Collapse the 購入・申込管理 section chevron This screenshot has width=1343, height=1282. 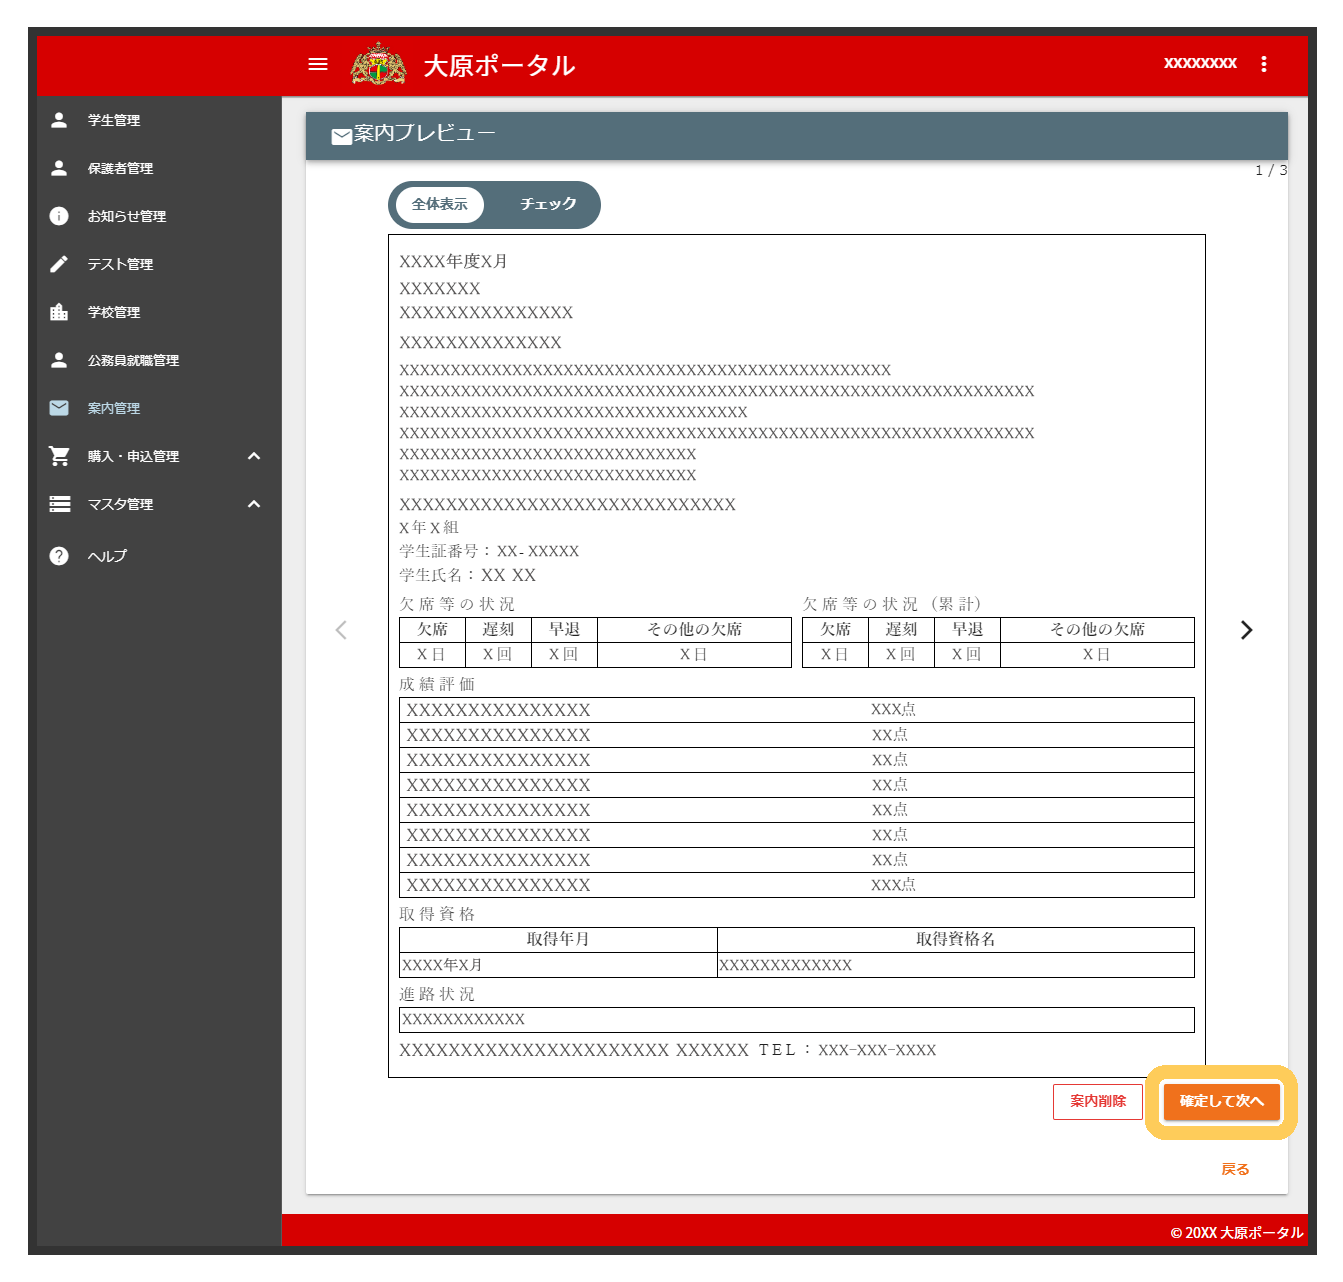click(254, 456)
